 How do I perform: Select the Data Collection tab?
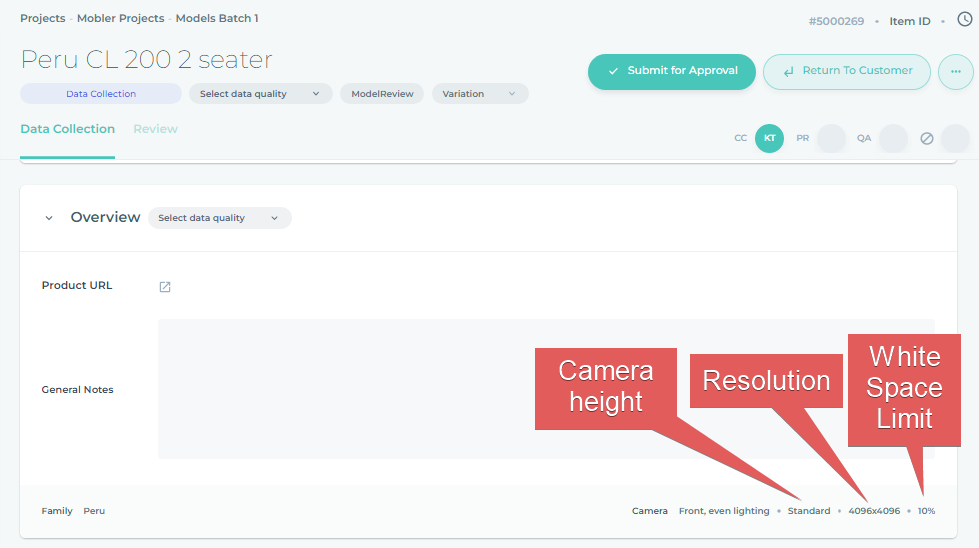[67, 129]
